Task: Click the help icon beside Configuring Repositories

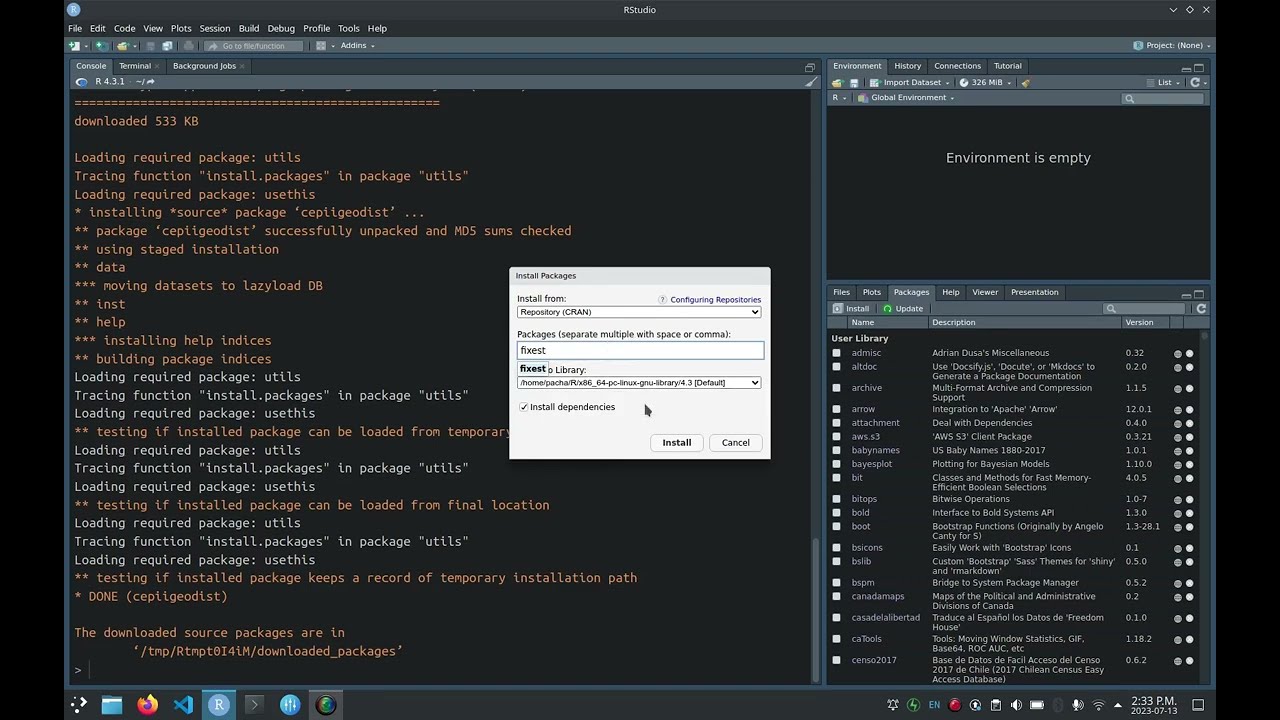Action: click(x=663, y=300)
